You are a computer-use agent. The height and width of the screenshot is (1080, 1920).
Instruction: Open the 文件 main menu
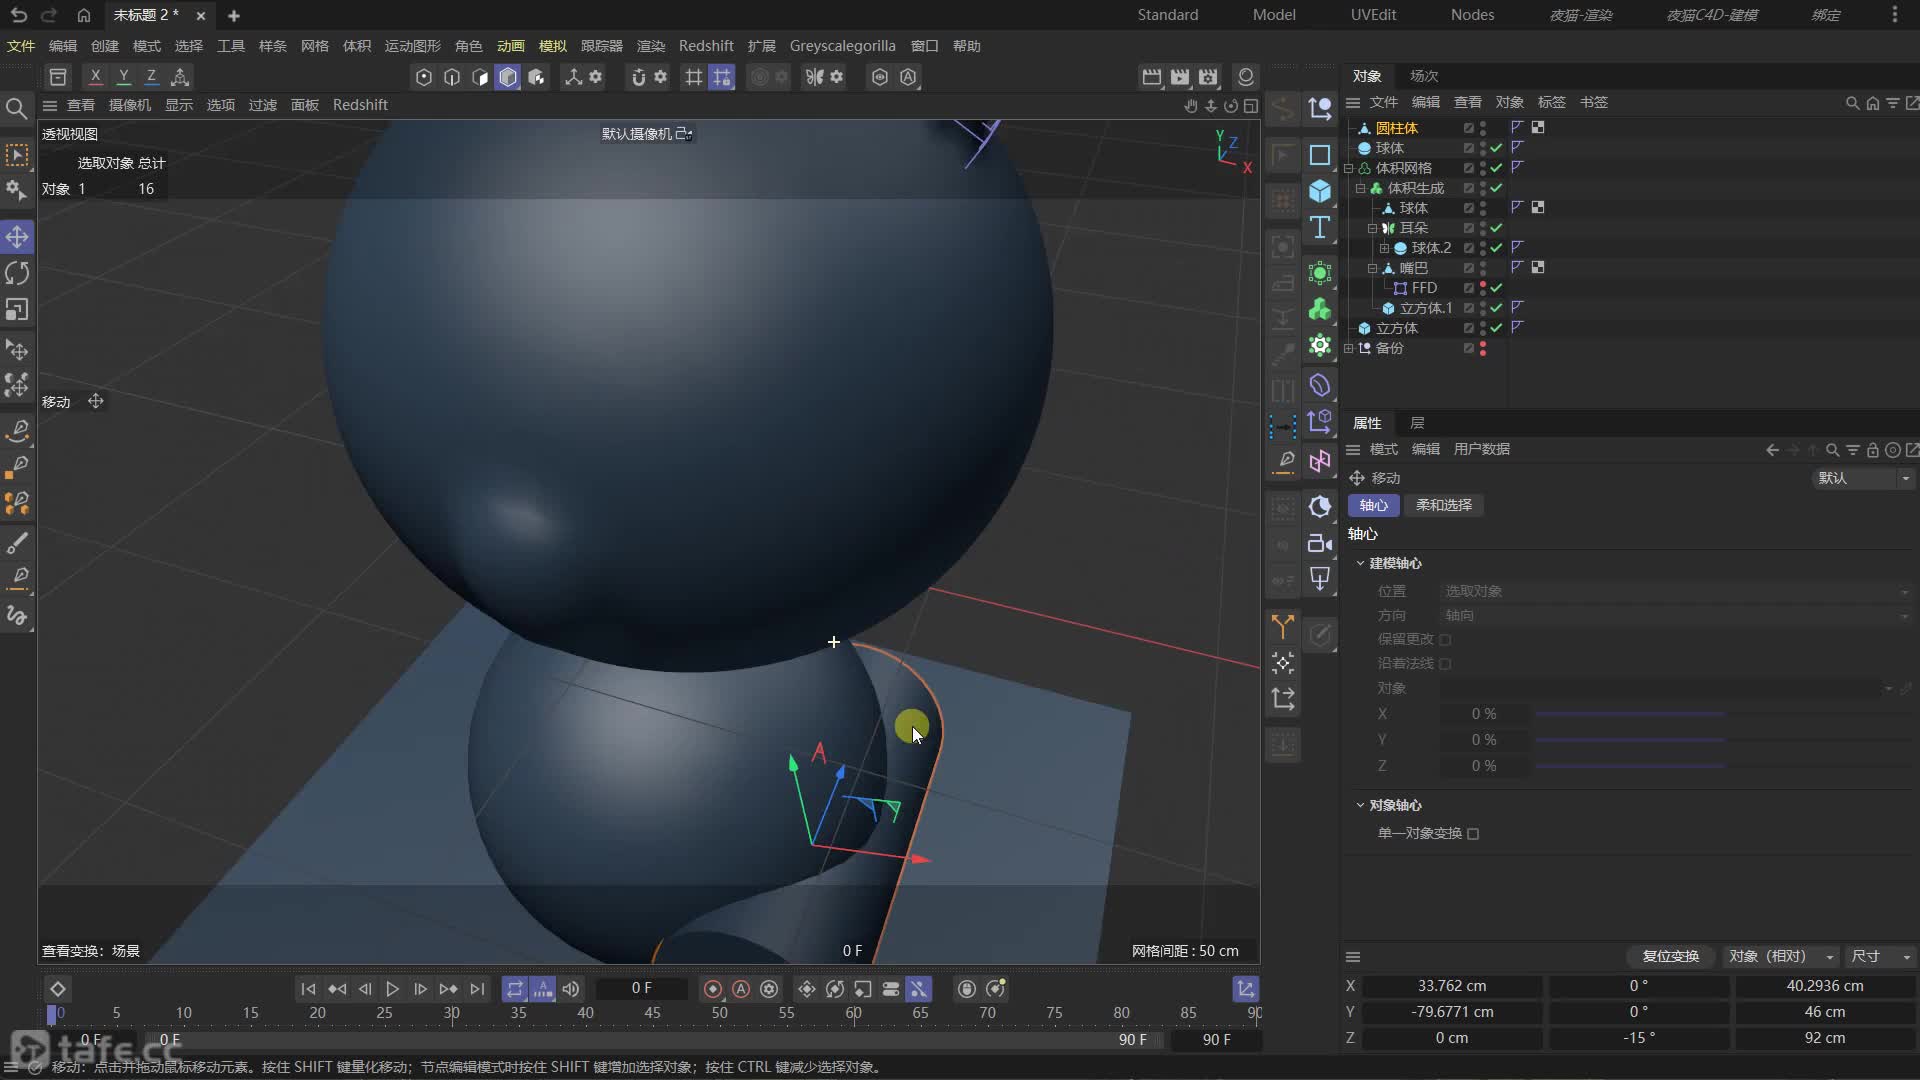click(x=21, y=46)
